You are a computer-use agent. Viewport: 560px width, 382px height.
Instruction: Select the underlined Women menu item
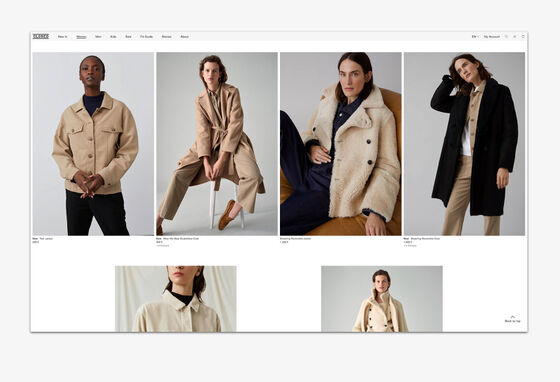coord(81,37)
